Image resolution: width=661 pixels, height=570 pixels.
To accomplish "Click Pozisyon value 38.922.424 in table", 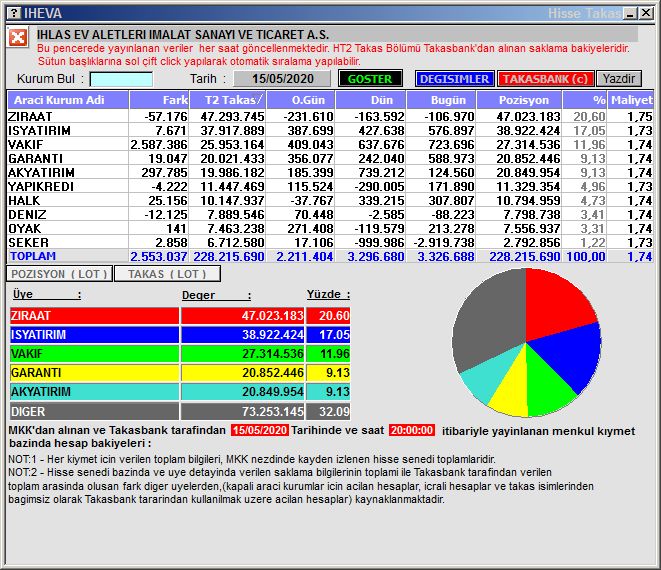I will [528, 130].
